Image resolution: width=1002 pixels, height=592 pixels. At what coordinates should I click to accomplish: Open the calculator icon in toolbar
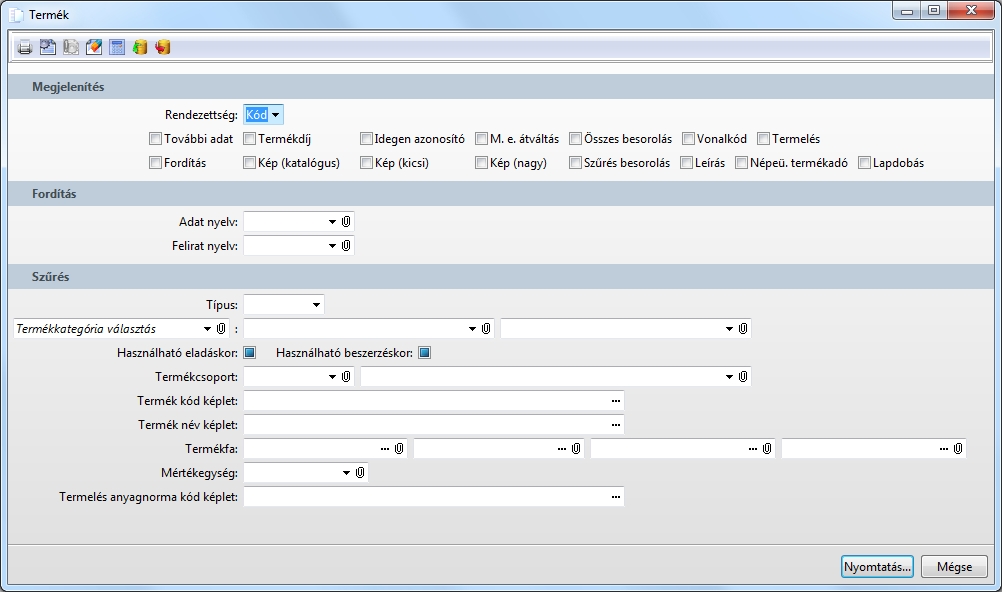(x=117, y=47)
